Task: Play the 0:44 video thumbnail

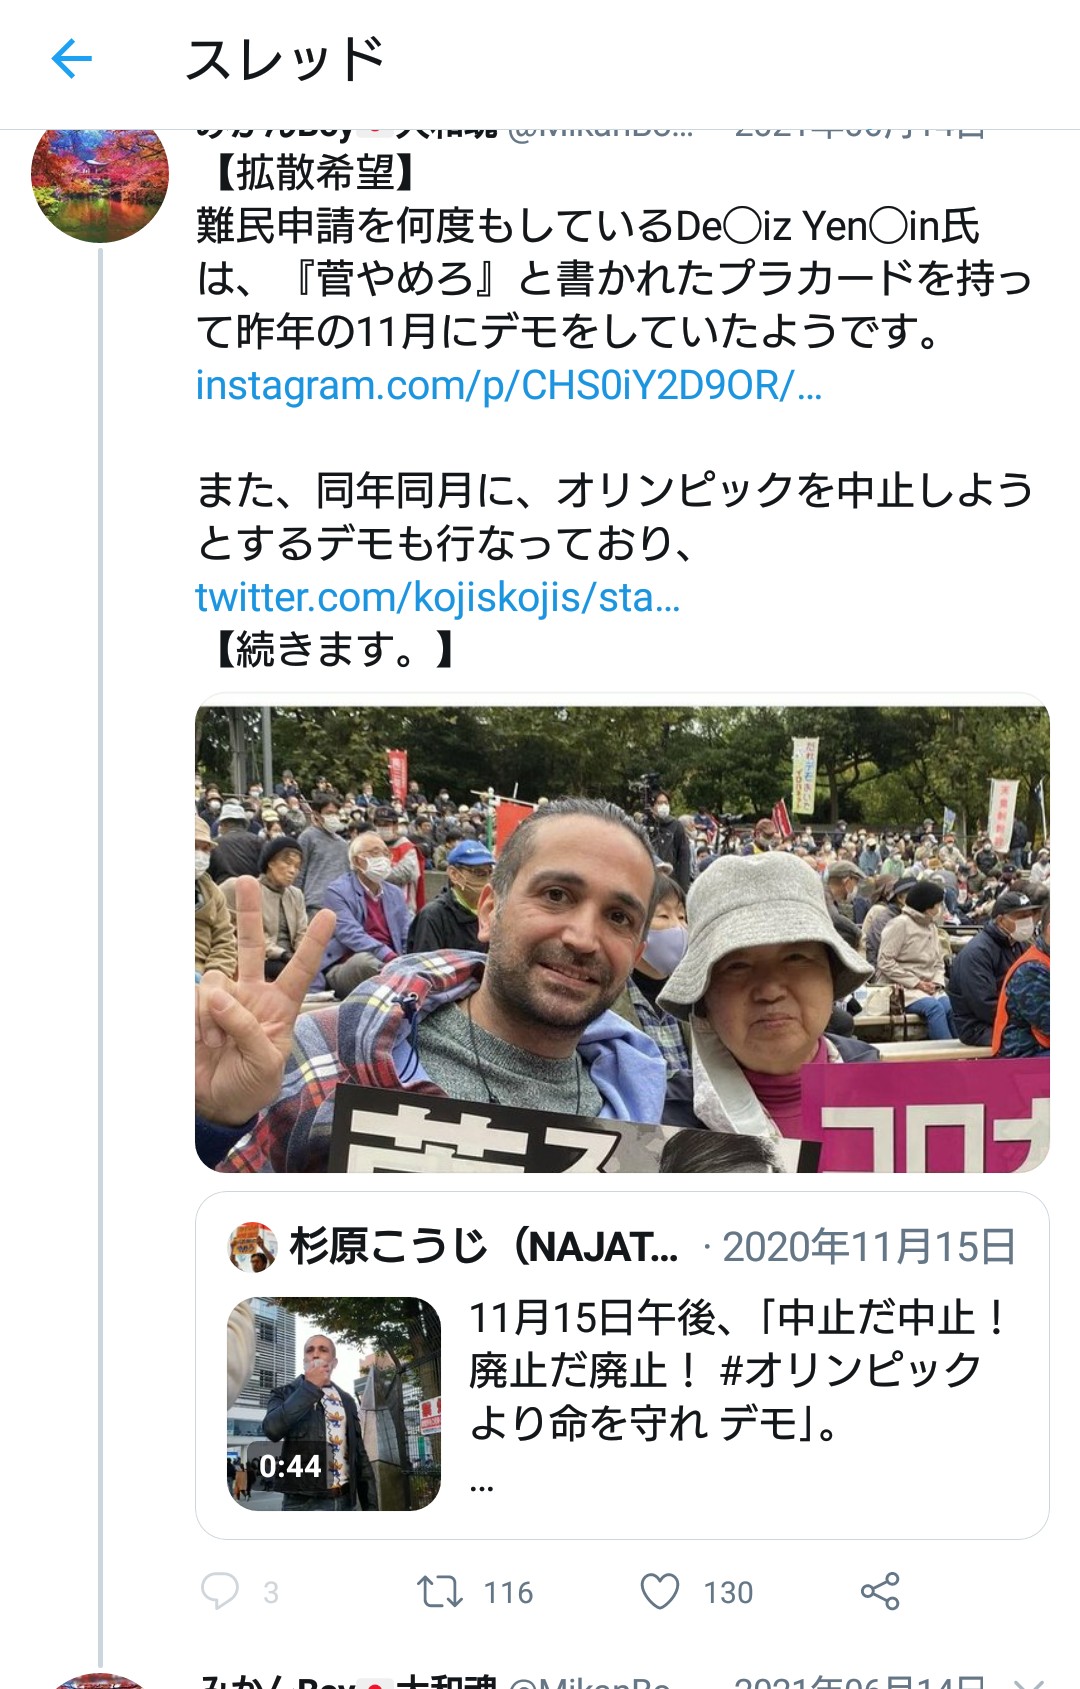Action: [334, 1403]
